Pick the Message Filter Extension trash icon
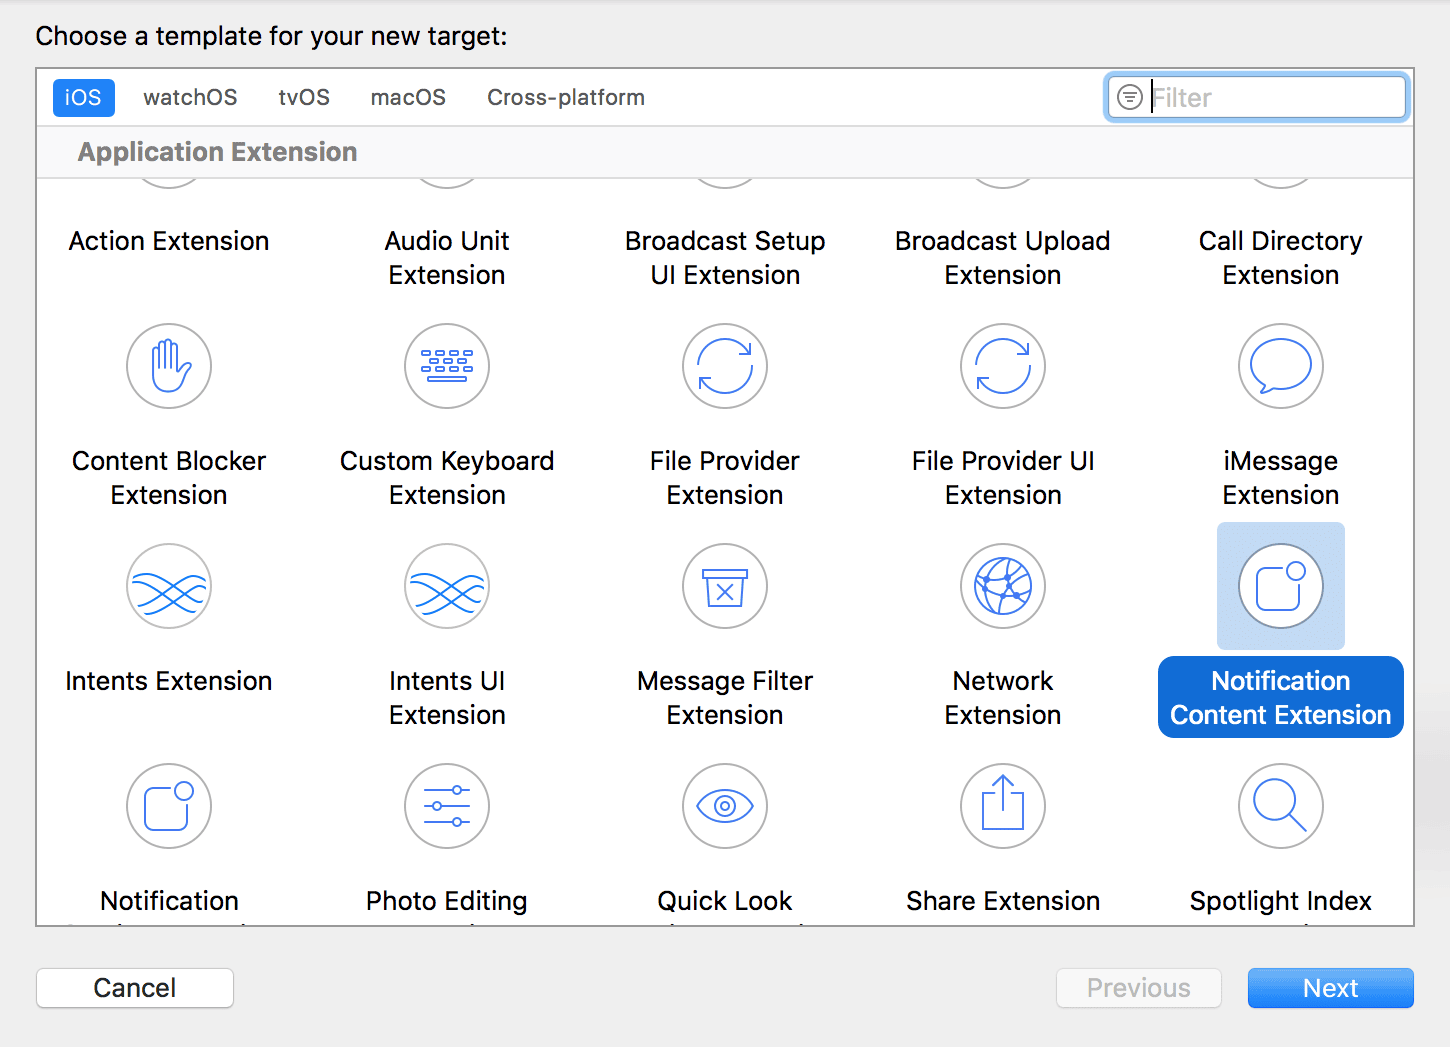 (x=725, y=586)
